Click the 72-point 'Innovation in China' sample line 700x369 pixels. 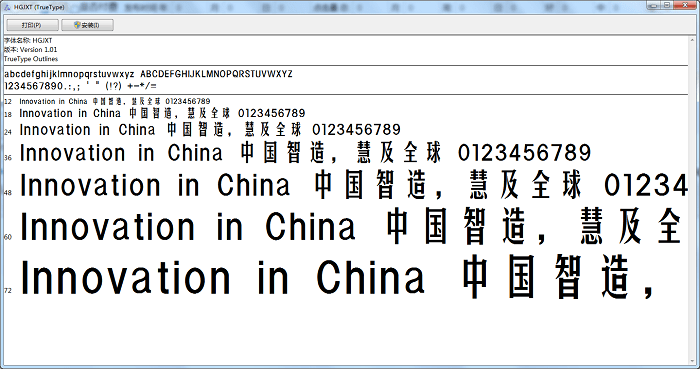click(x=337, y=277)
